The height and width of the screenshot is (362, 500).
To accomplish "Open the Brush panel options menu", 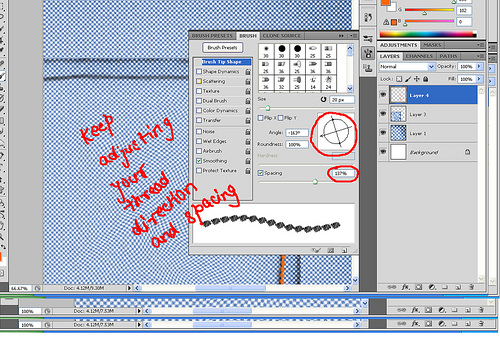I will click(x=353, y=36).
